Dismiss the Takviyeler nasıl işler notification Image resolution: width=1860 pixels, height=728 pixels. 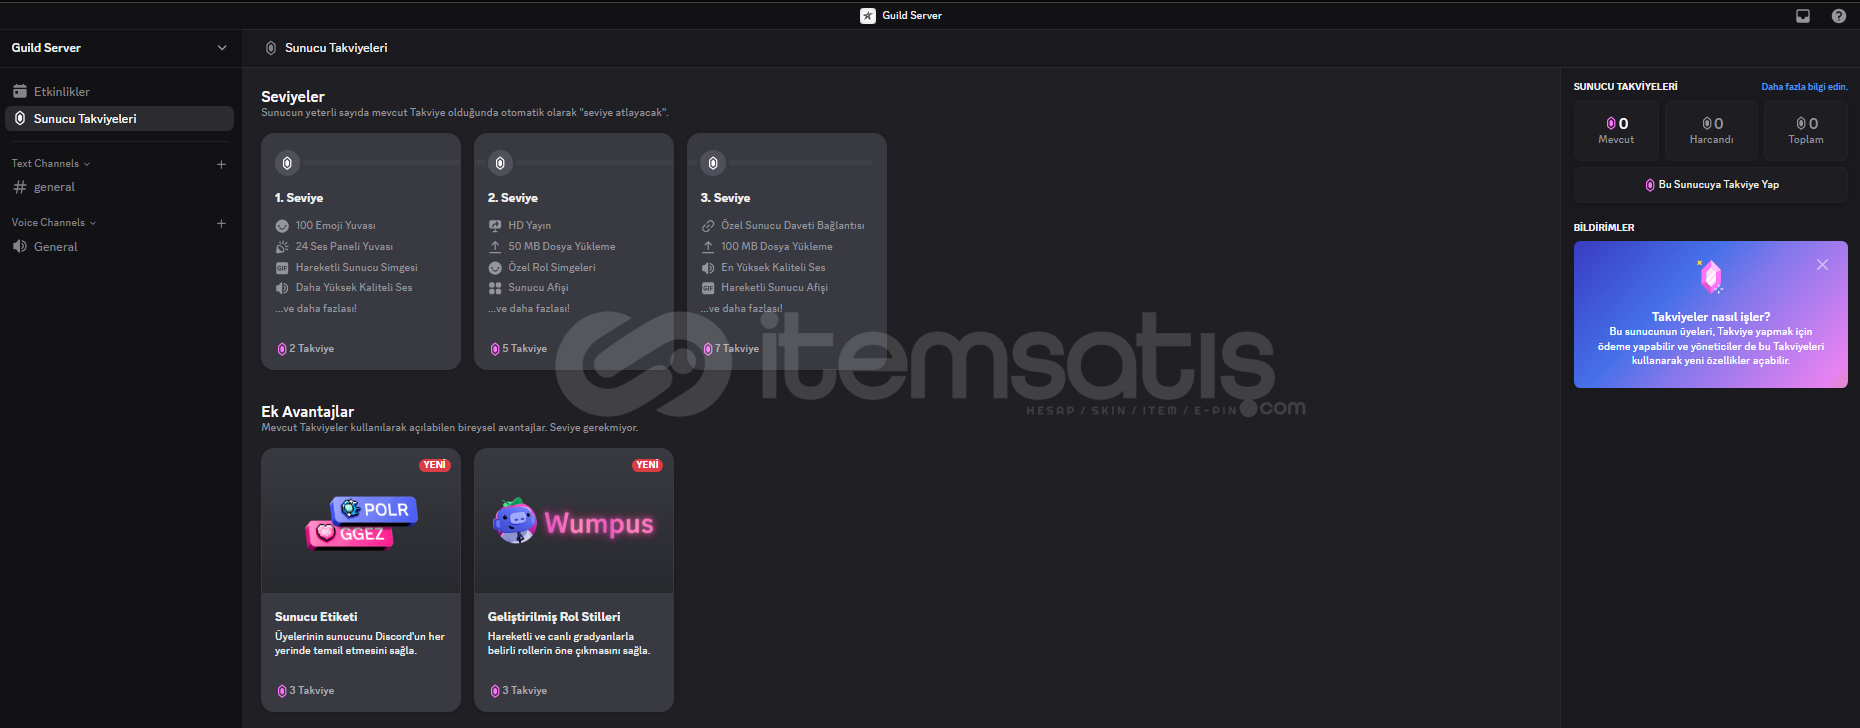click(x=1823, y=265)
